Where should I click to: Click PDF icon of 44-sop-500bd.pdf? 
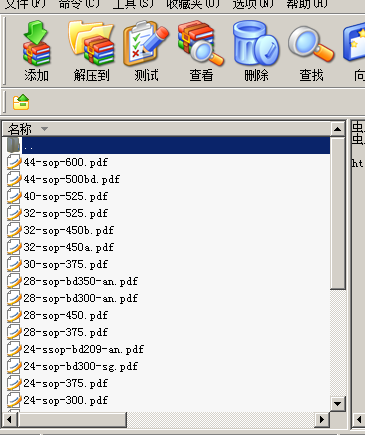tap(14, 179)
